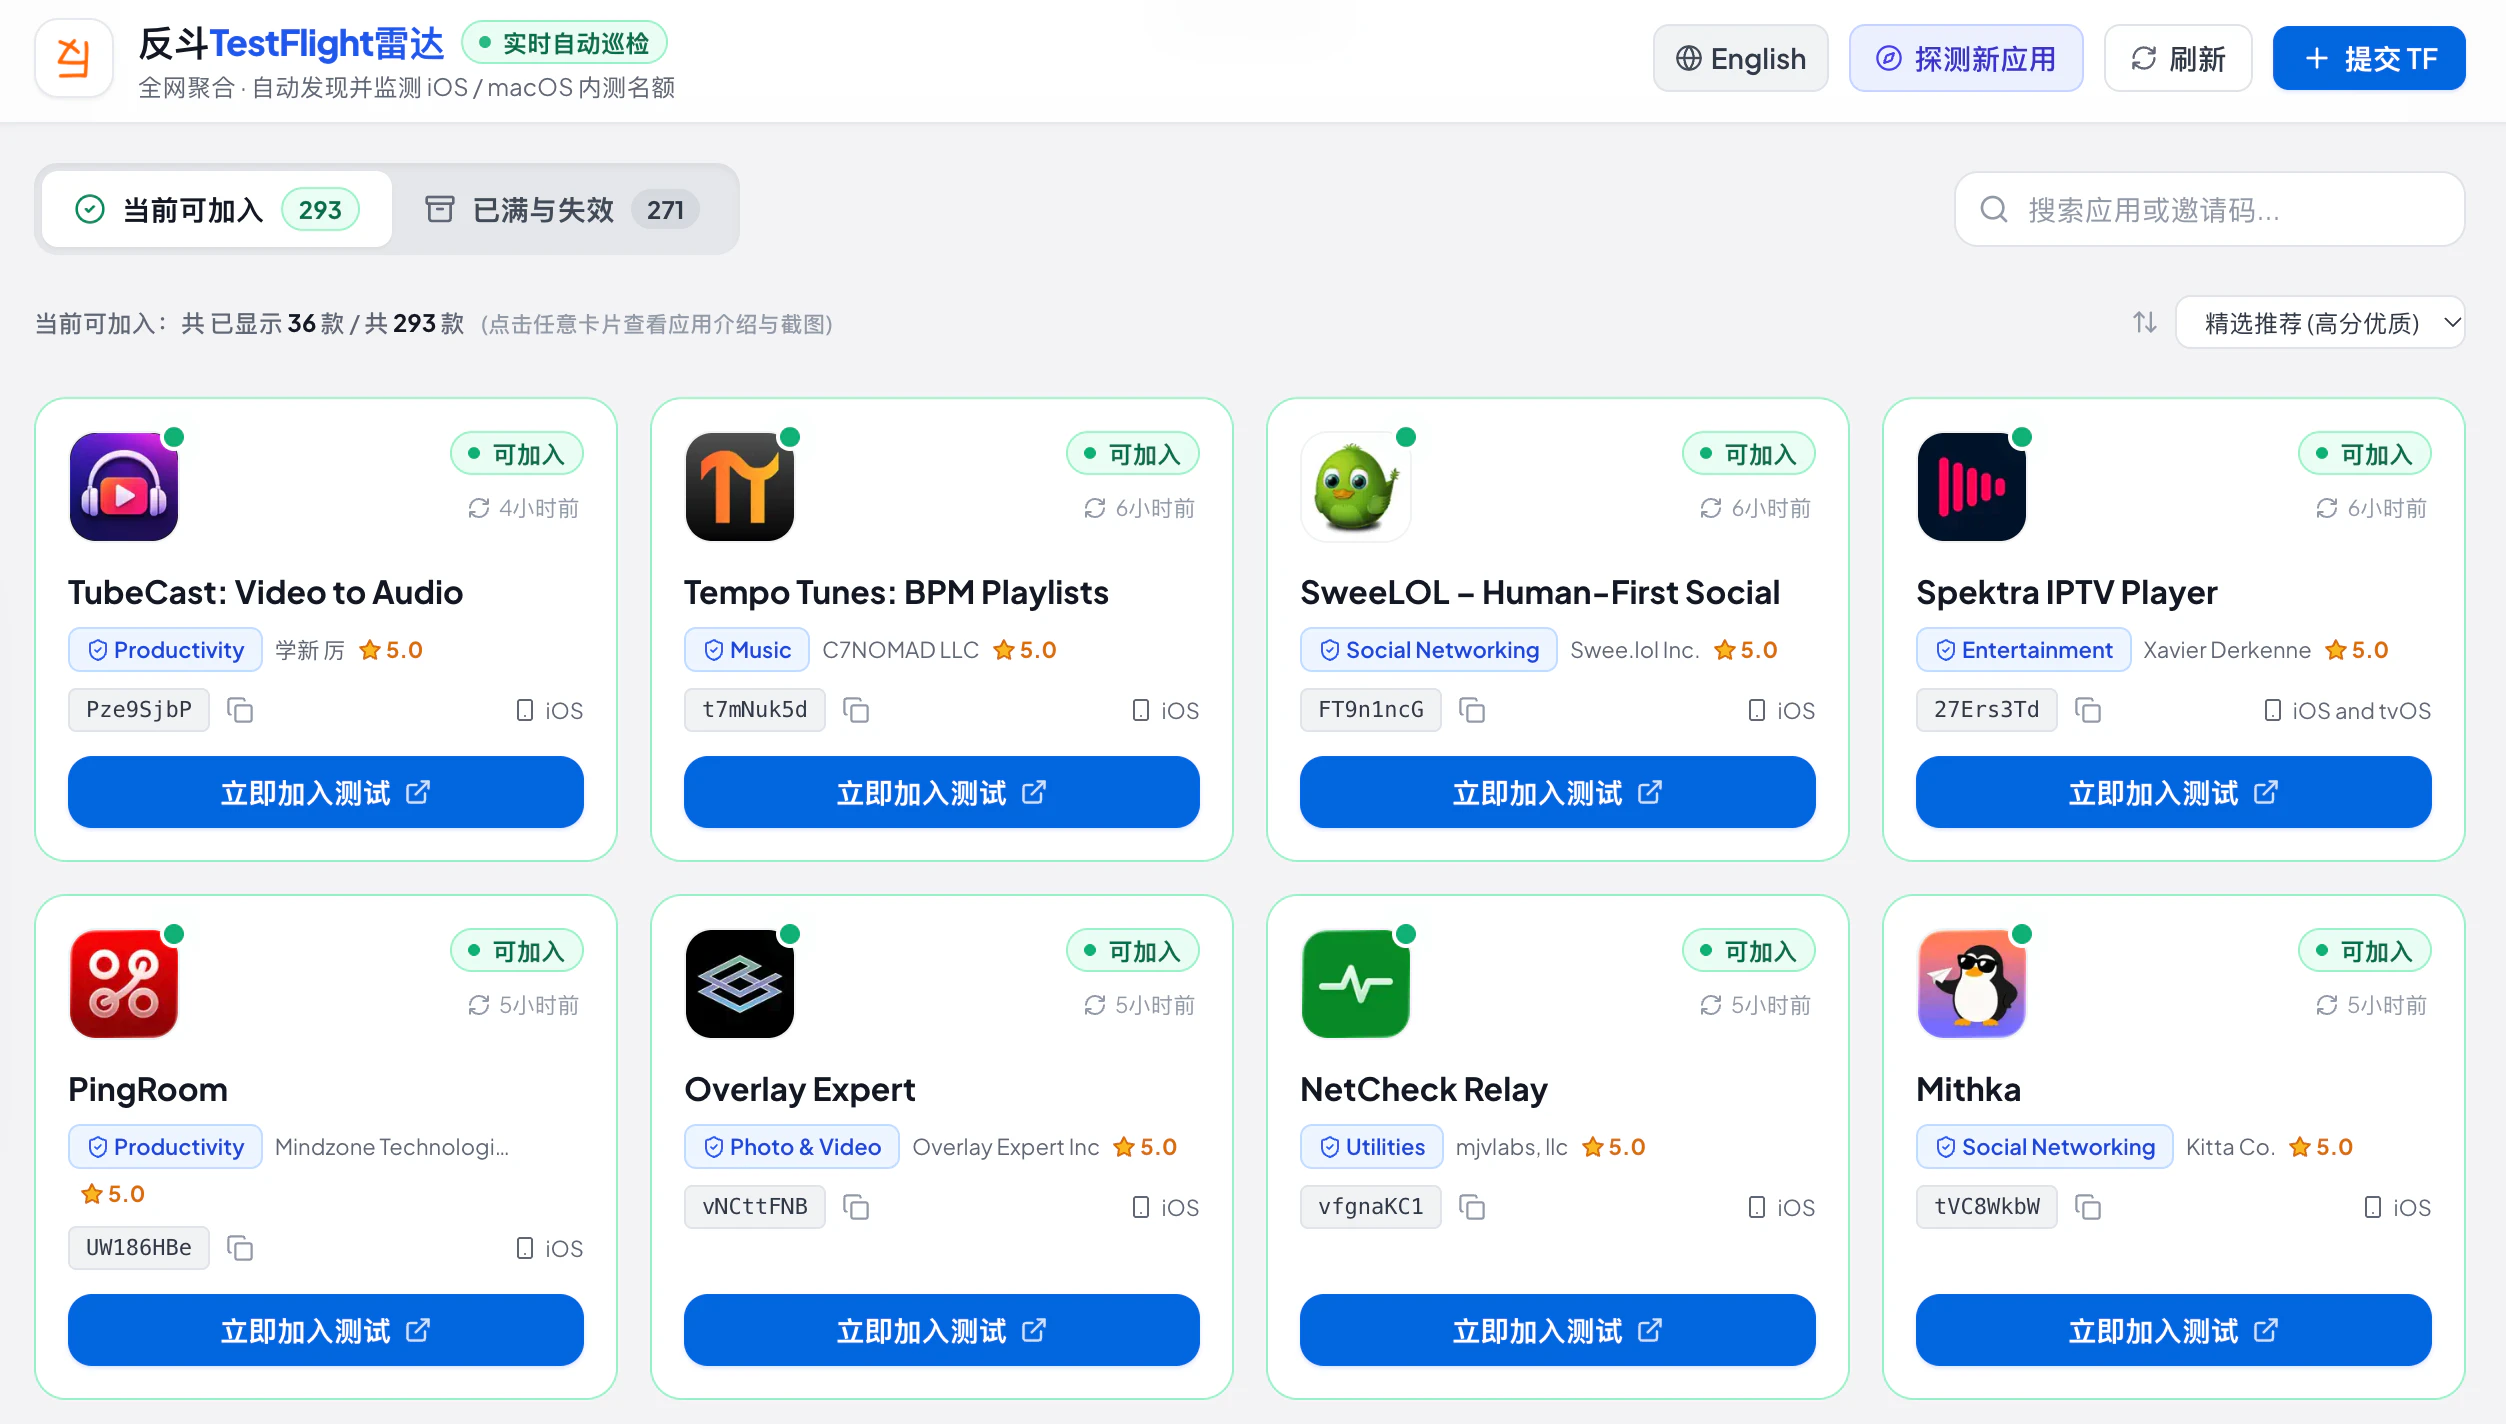
Task: Join the SweeLOL beta test
Action: pos(1558,792)
